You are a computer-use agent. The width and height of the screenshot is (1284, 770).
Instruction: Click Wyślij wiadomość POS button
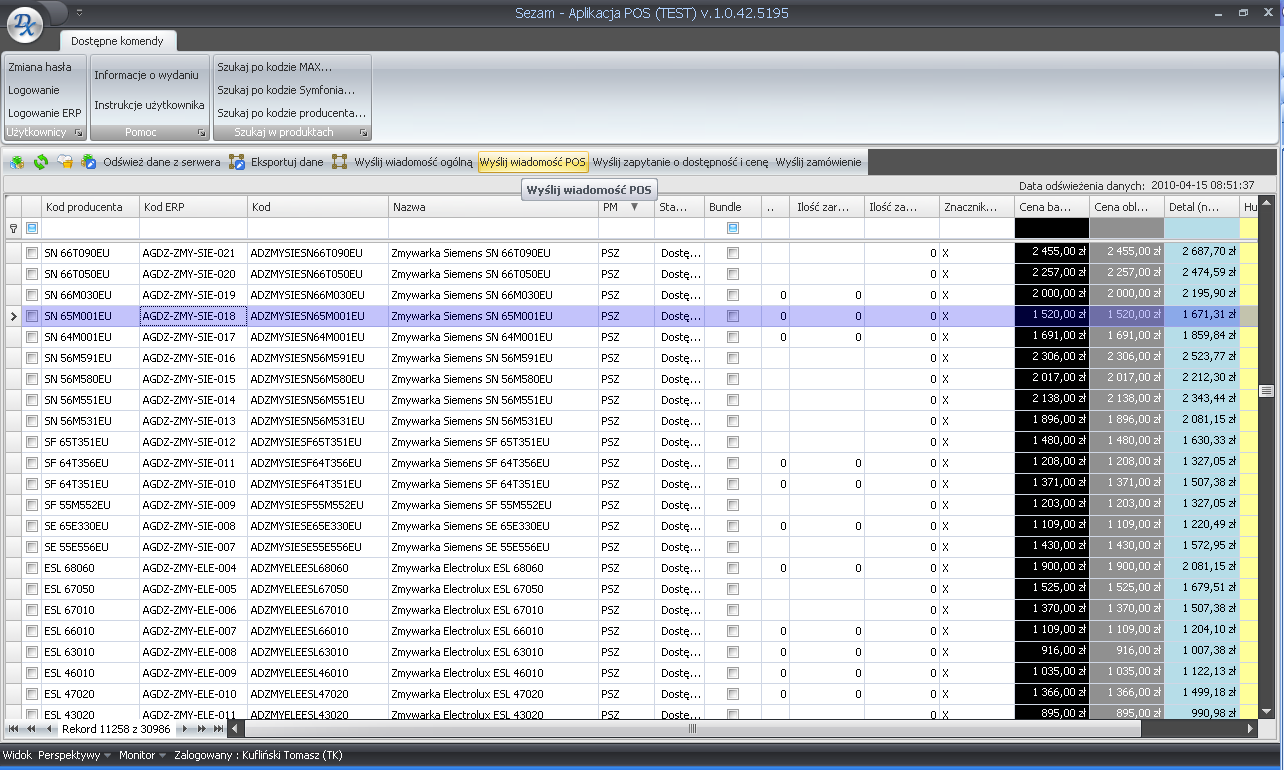pos(533,162)
